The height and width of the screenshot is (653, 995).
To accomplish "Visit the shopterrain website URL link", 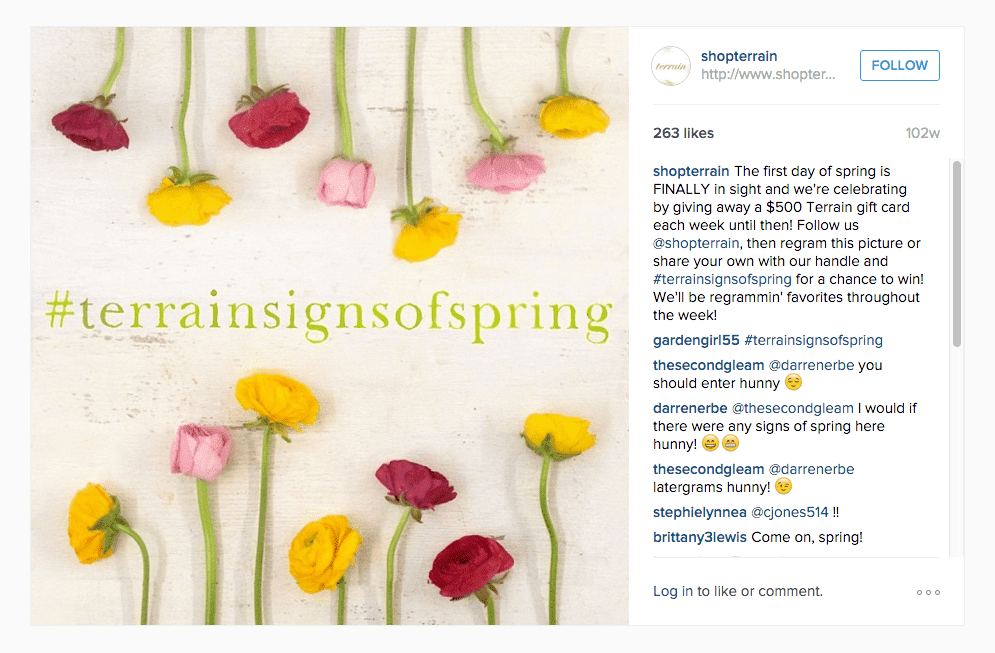I will point(768,74).
